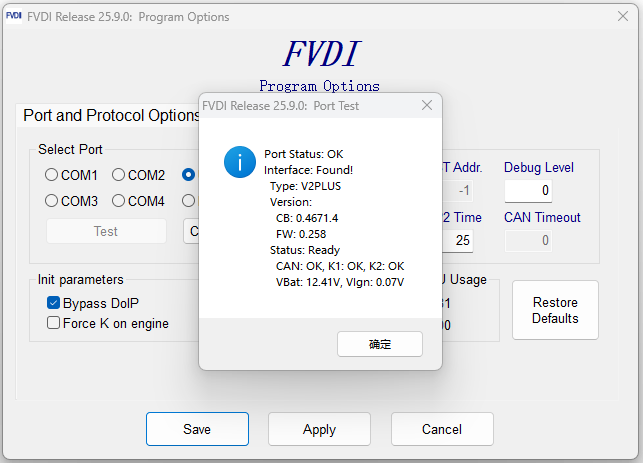Screen dimensions: 643x463
Task: Choose COM4 as the port
Action: pos(119,201)
